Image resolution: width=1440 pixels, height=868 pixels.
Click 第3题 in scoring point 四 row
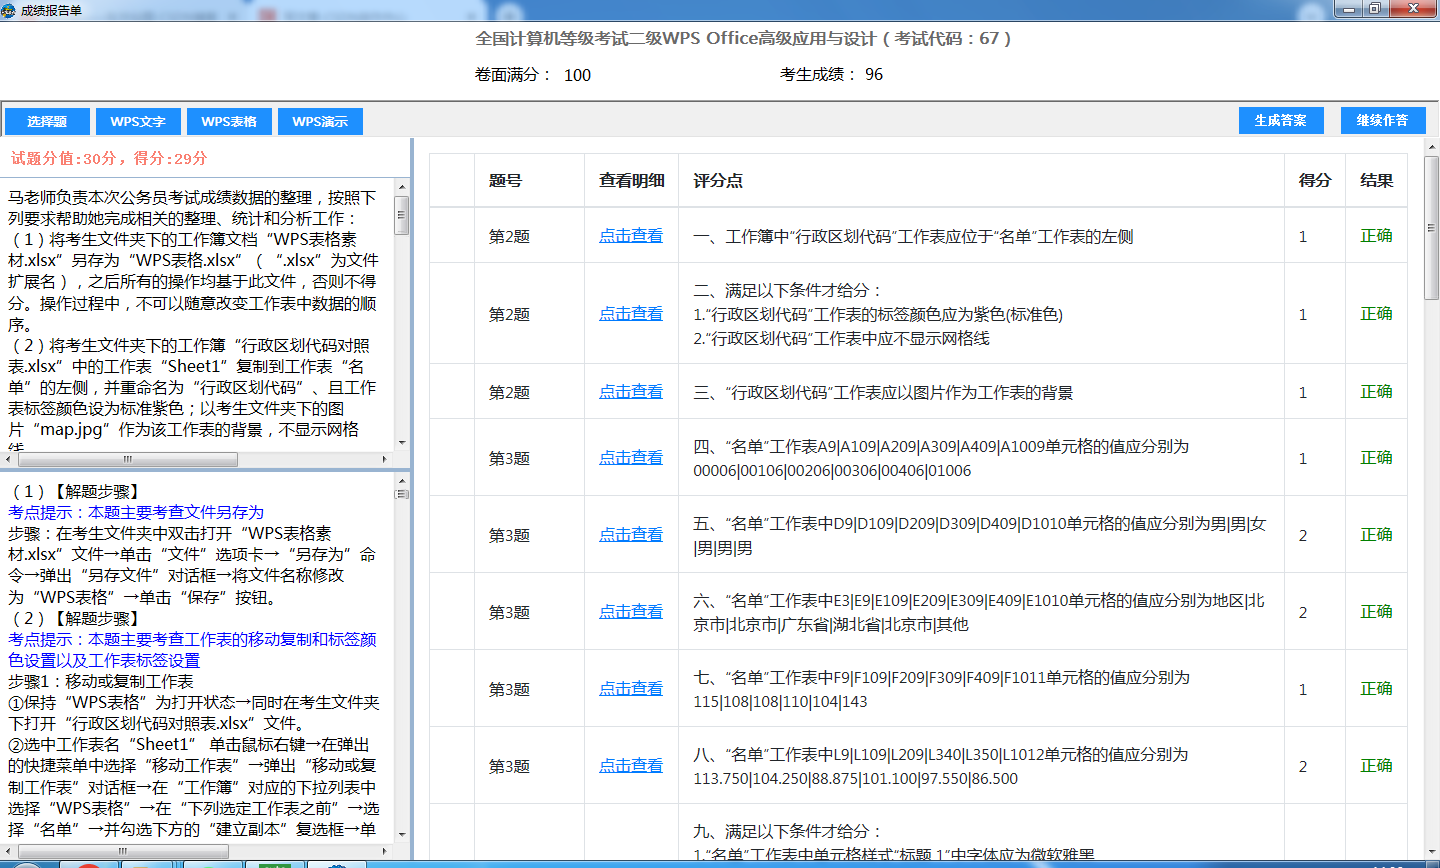(x=509, y=459)
